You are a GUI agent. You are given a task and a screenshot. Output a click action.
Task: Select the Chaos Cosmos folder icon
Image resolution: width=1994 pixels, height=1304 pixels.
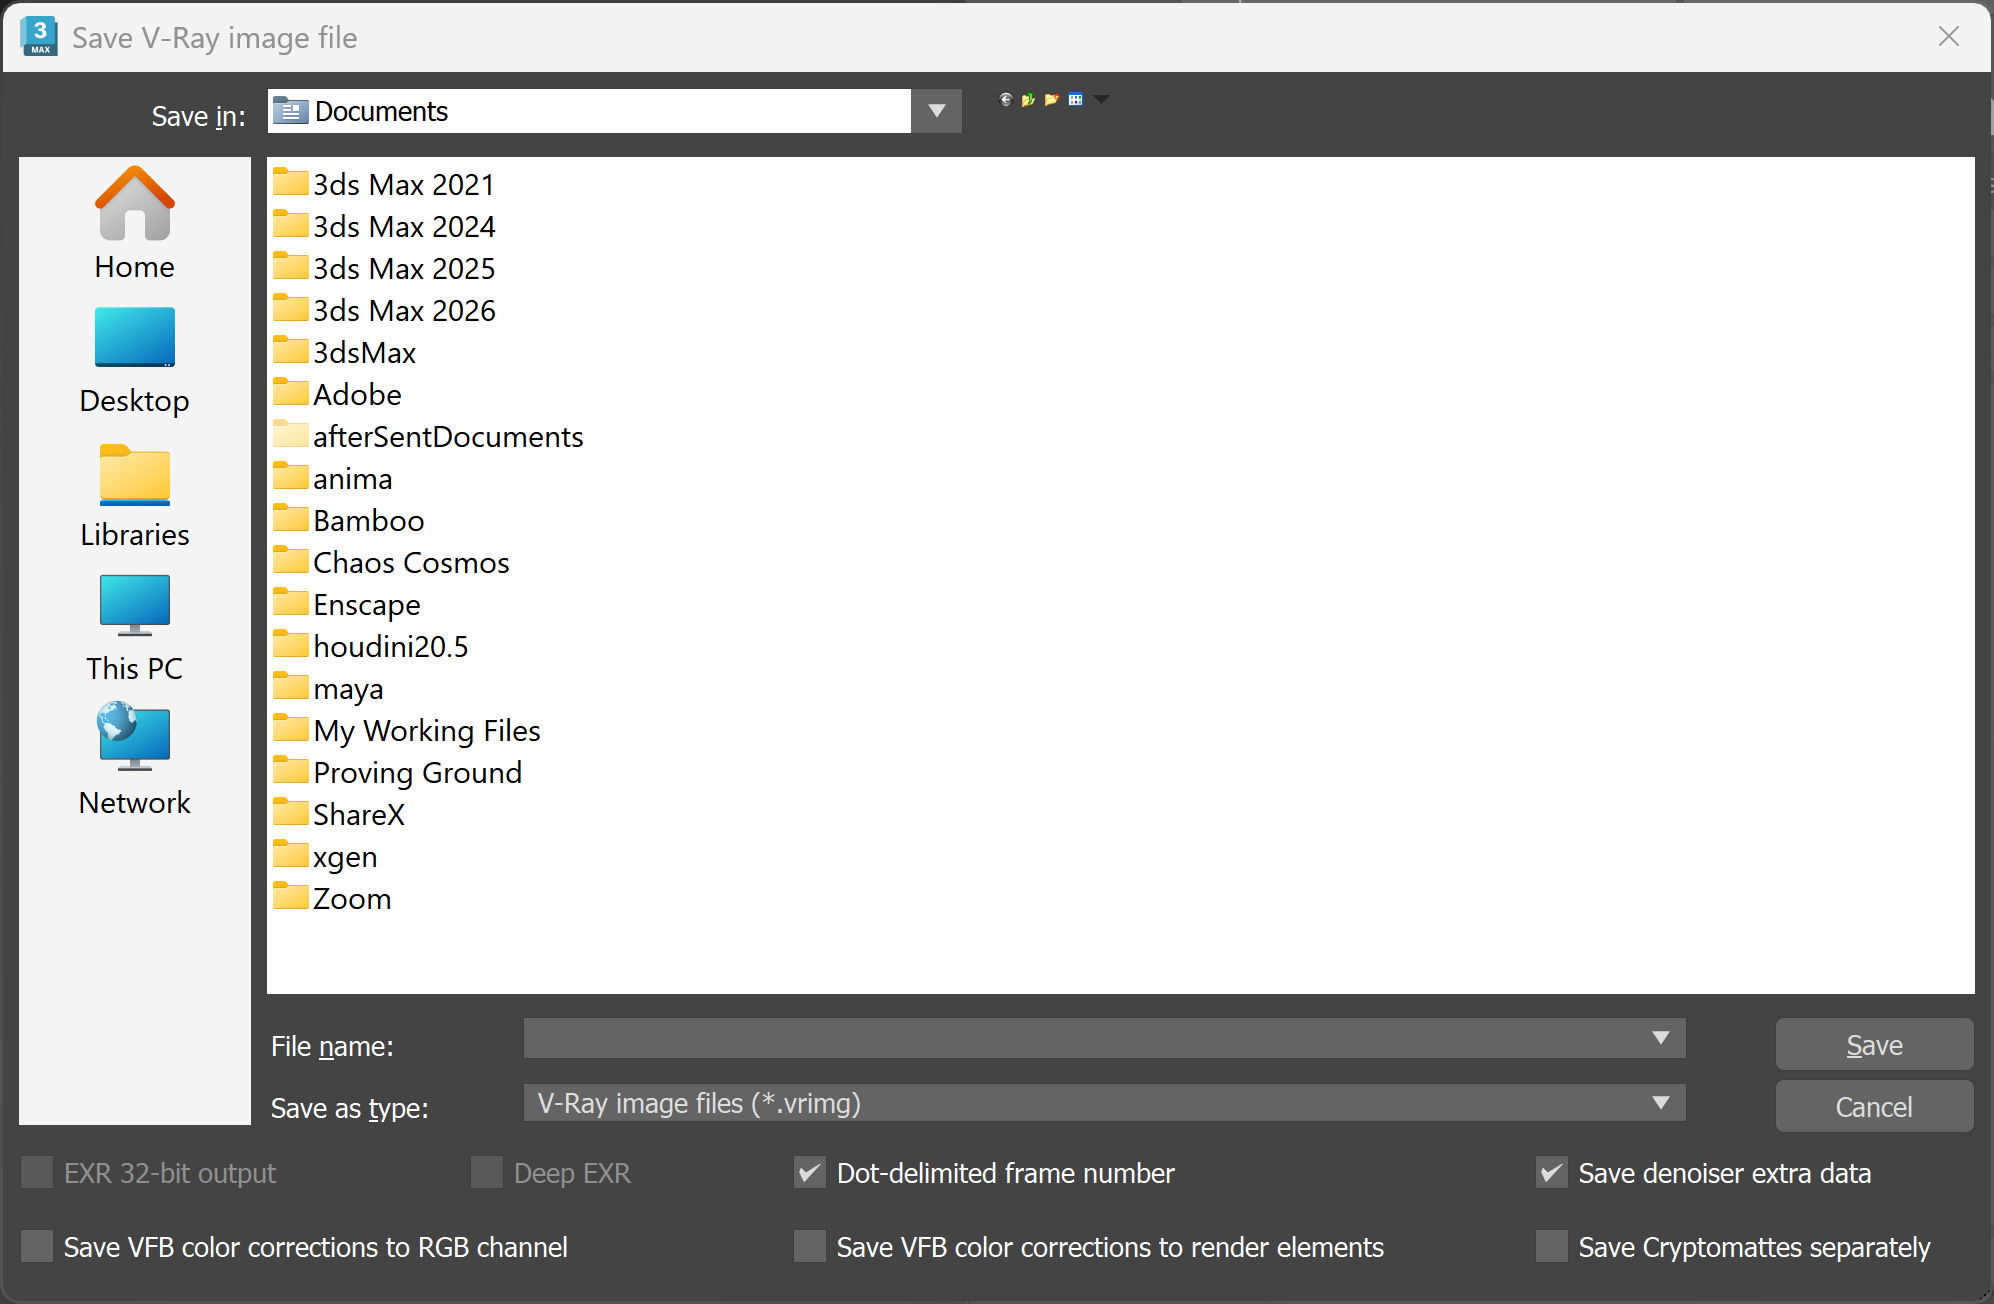point(291,561)
